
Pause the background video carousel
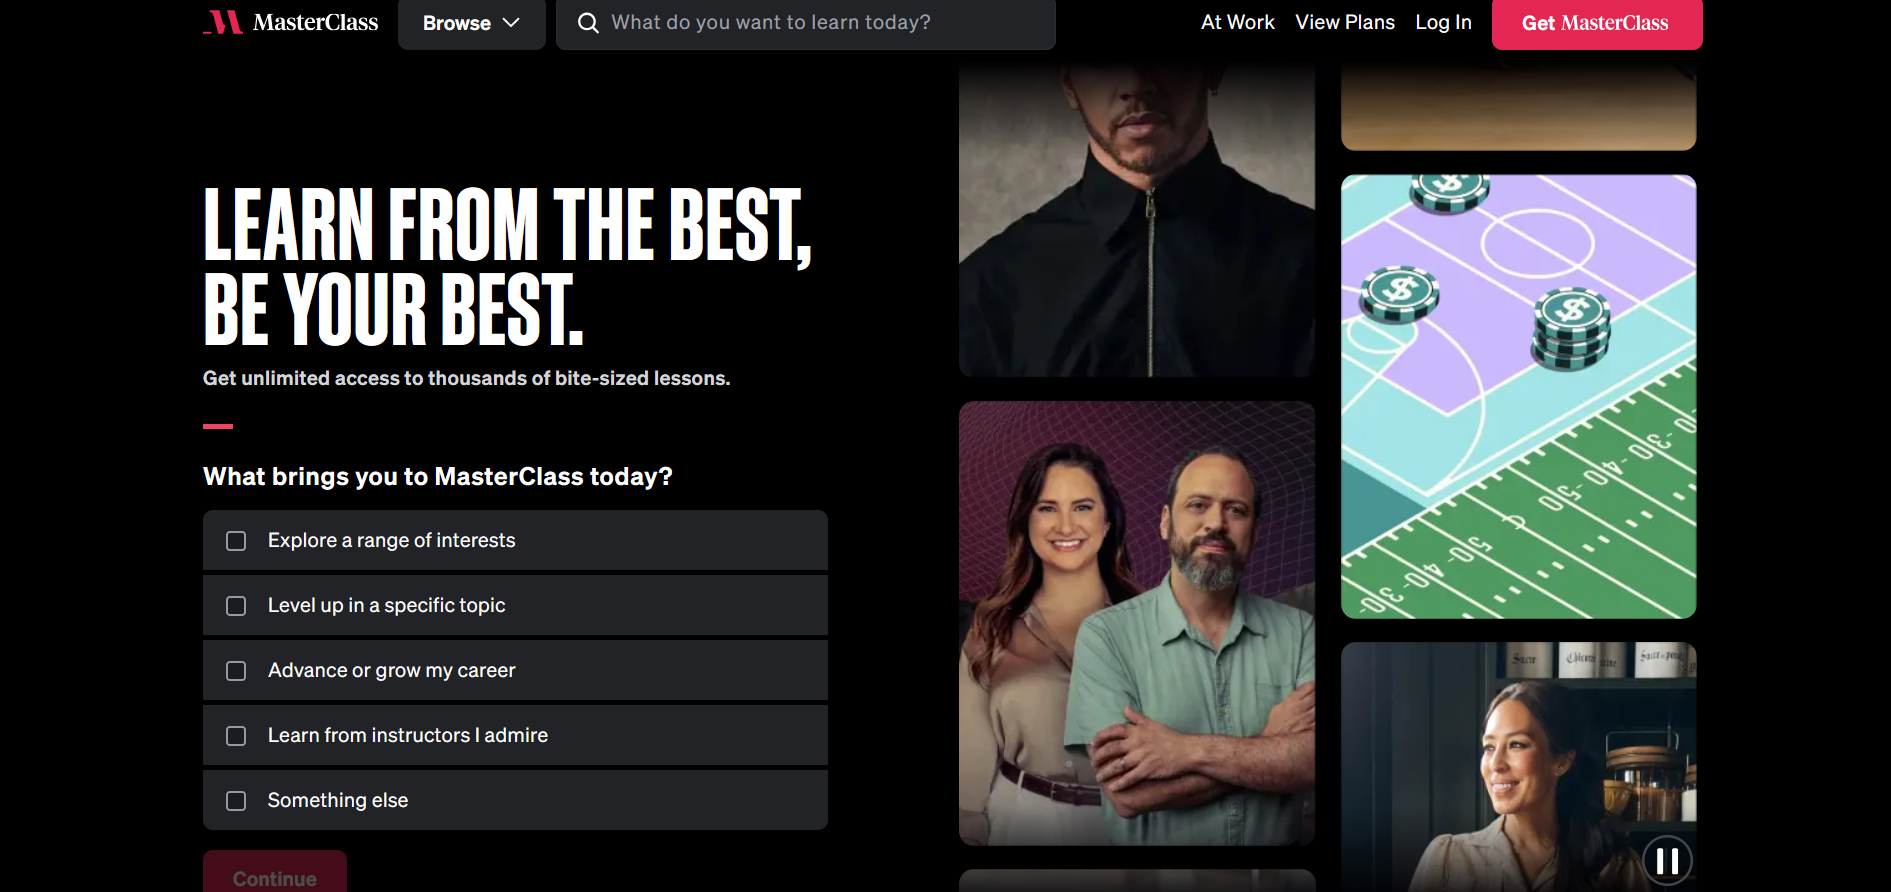coord(1667,861)
